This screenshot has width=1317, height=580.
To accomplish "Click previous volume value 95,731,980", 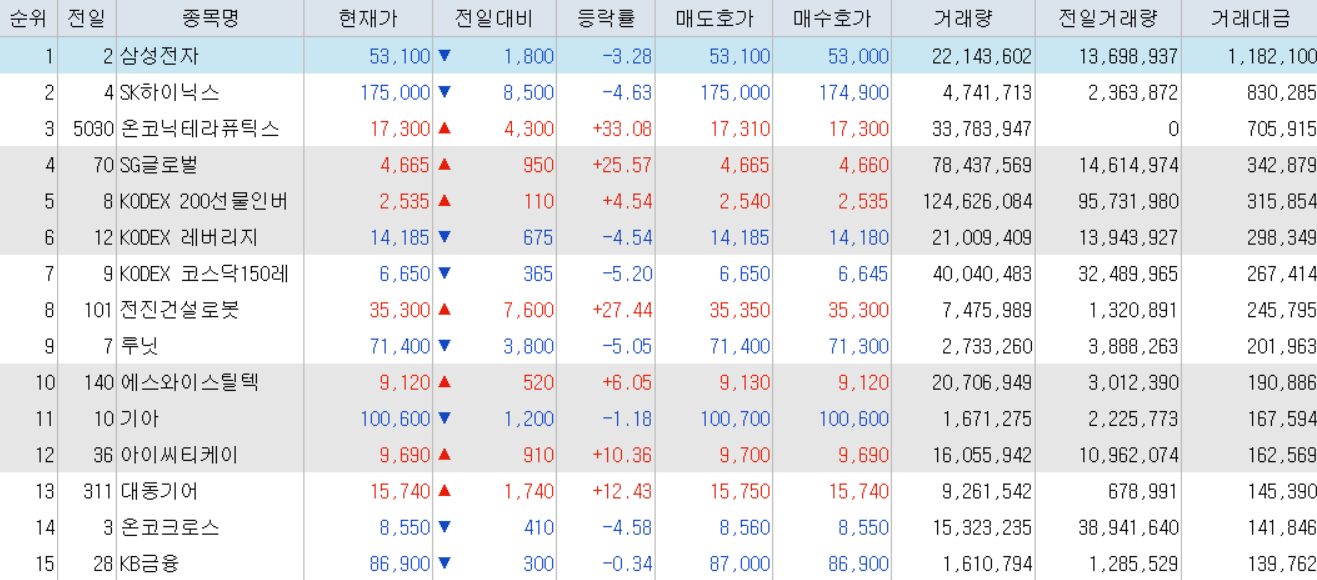I will [x=1128, y=201].
